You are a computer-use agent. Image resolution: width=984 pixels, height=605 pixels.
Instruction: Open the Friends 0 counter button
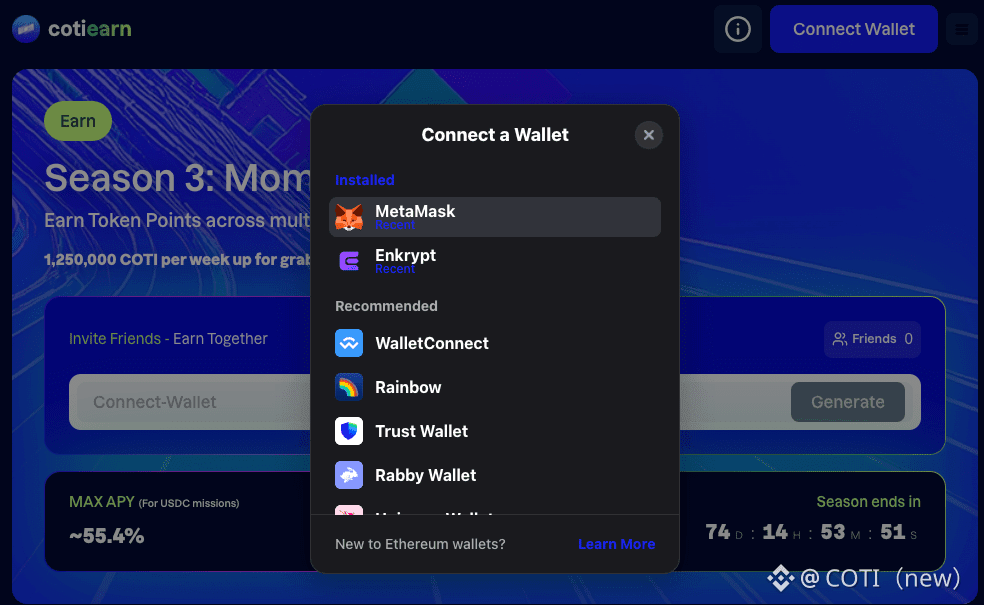(x=872, y=339)
